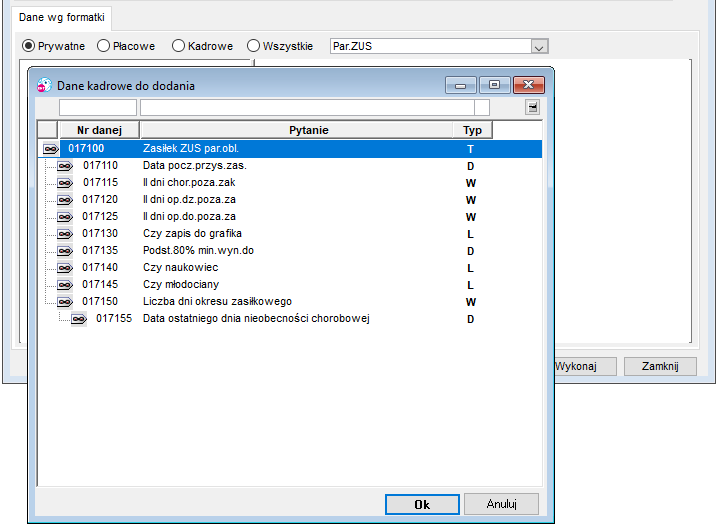Click the link icon of row 017155

(x=79, y=319)
